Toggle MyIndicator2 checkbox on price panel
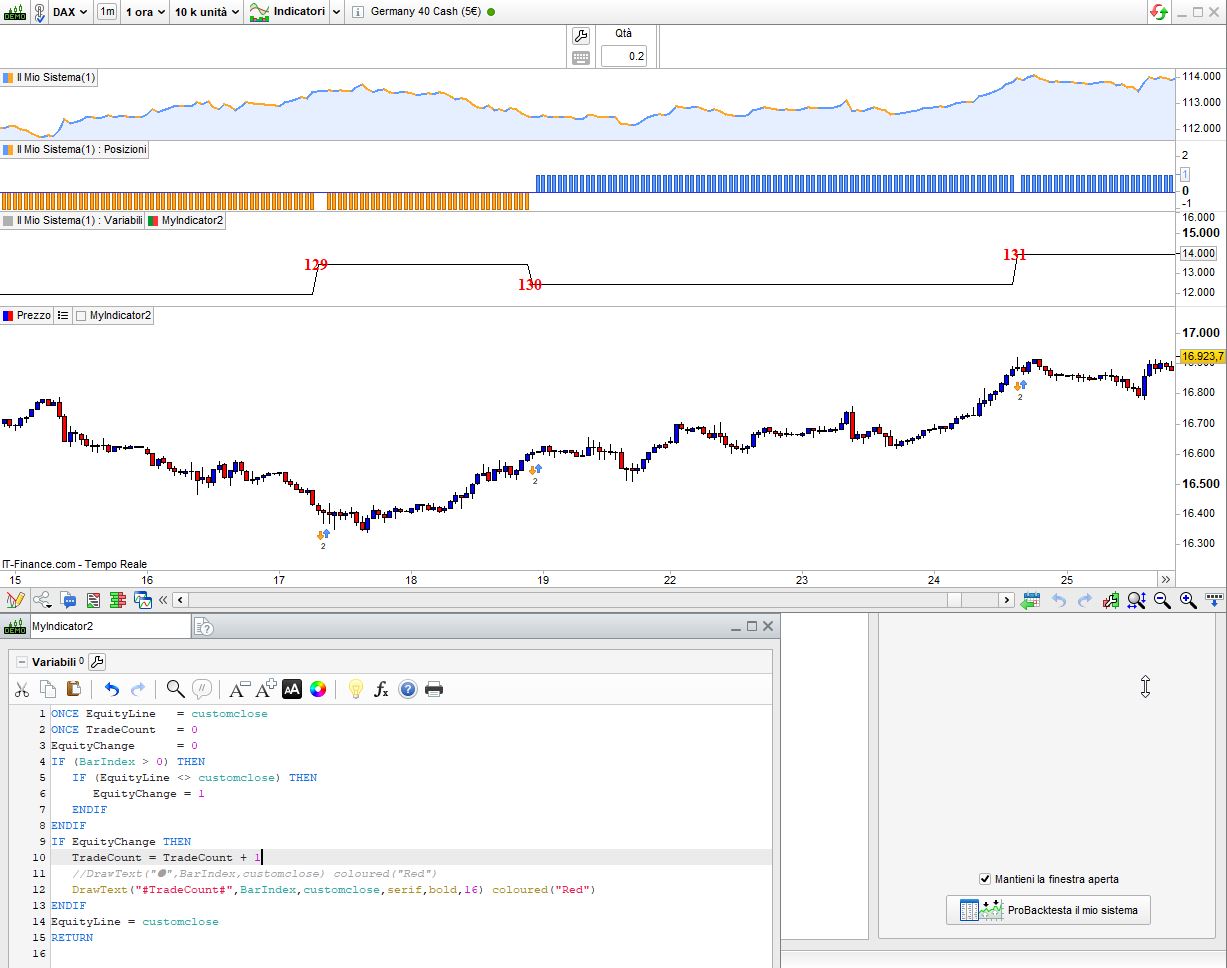The width and height of the screenshot is (1227, 968). click(82, 315)
